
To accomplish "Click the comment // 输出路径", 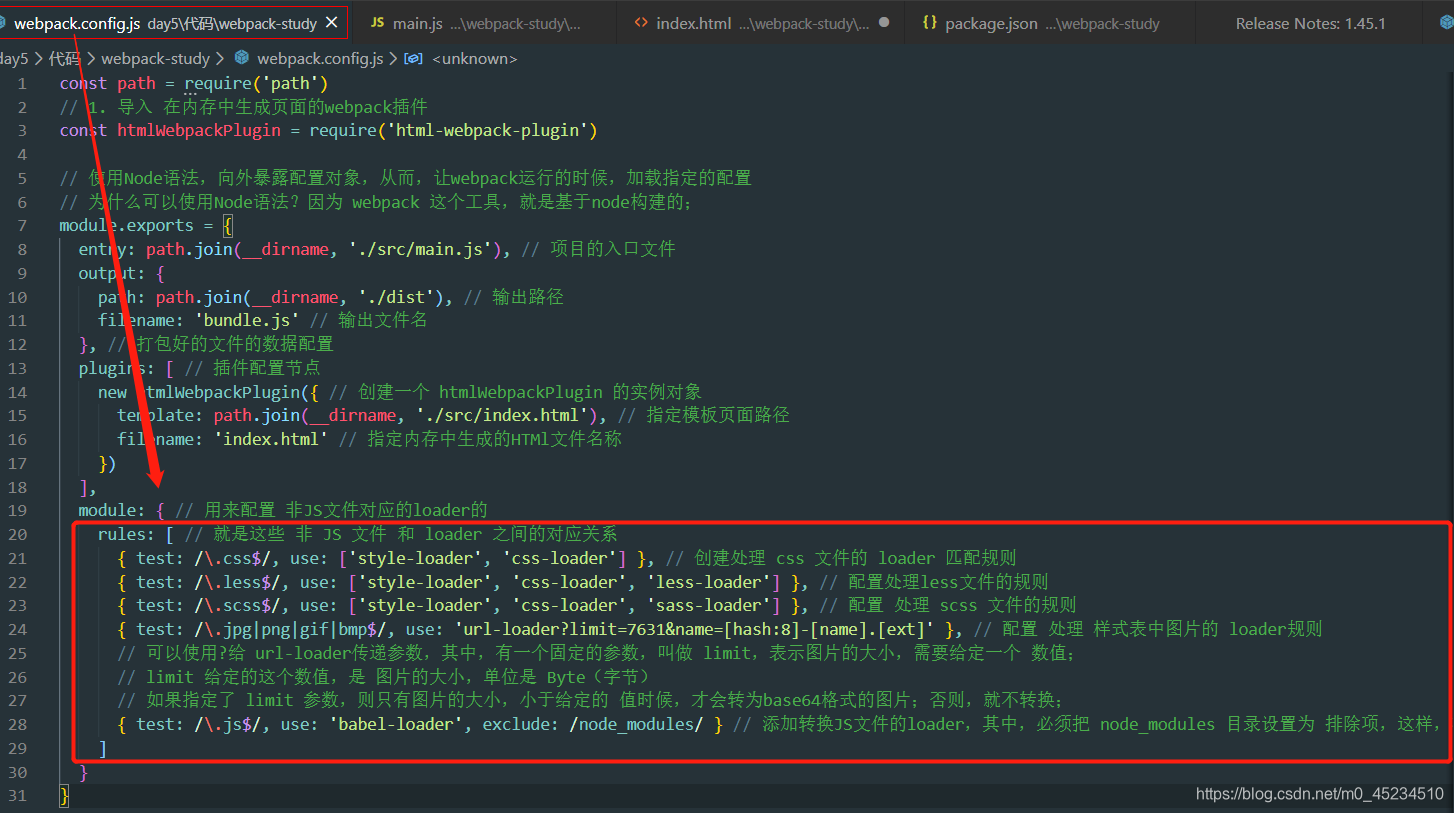I will [x=514, y=297].
